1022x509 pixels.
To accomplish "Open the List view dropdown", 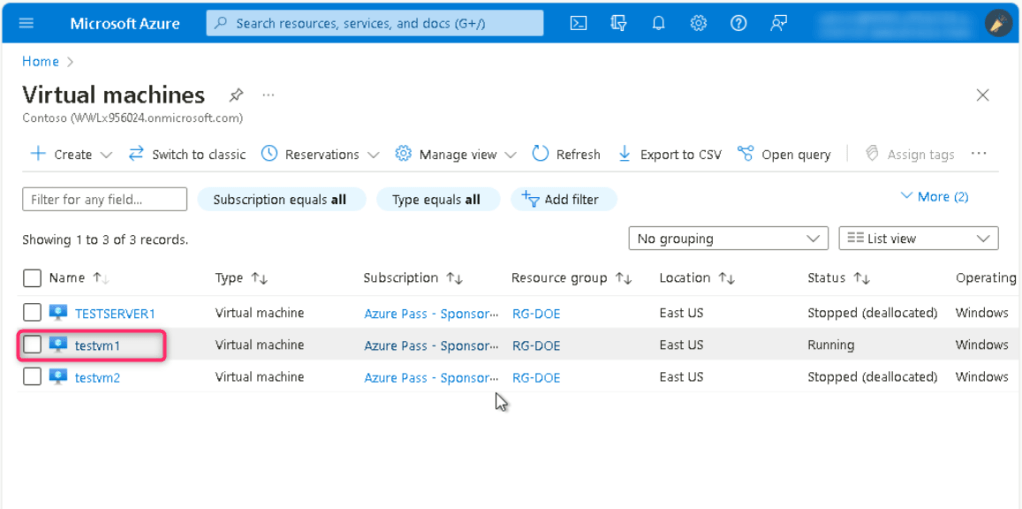I will [x=917, y=239].
